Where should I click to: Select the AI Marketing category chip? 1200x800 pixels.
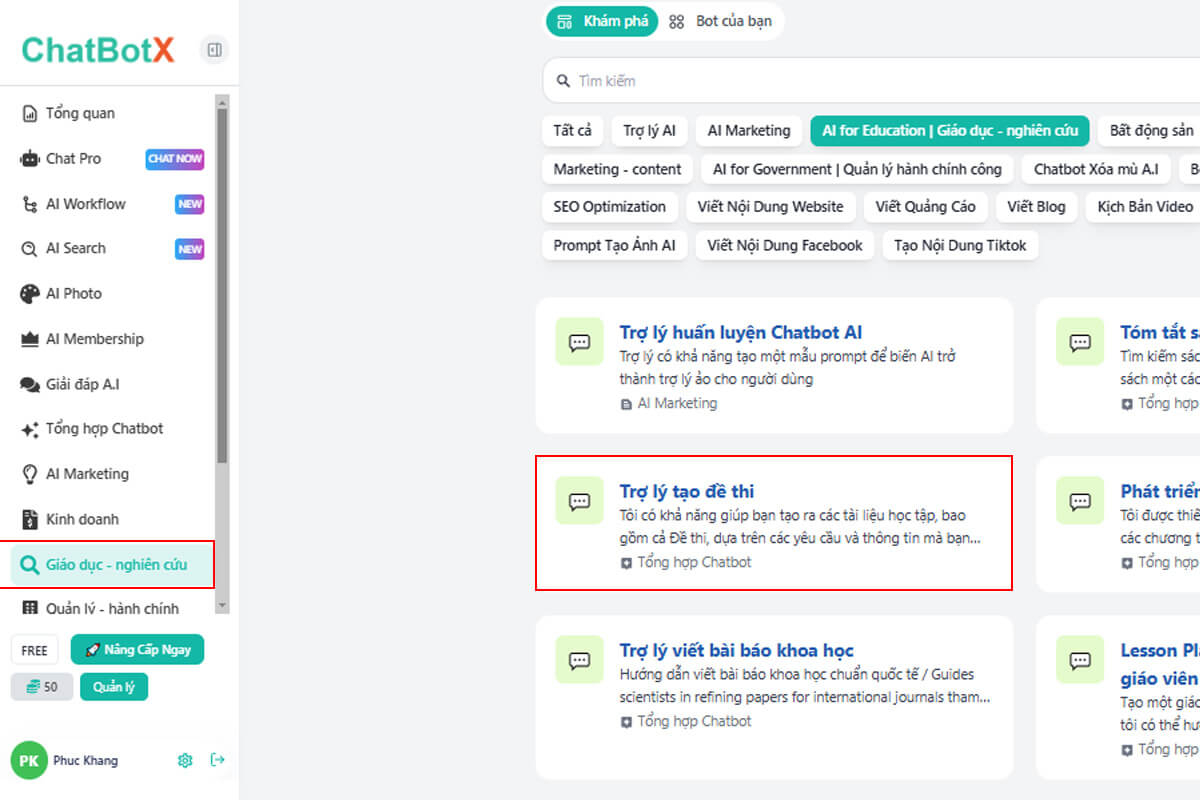pos(748,131)
